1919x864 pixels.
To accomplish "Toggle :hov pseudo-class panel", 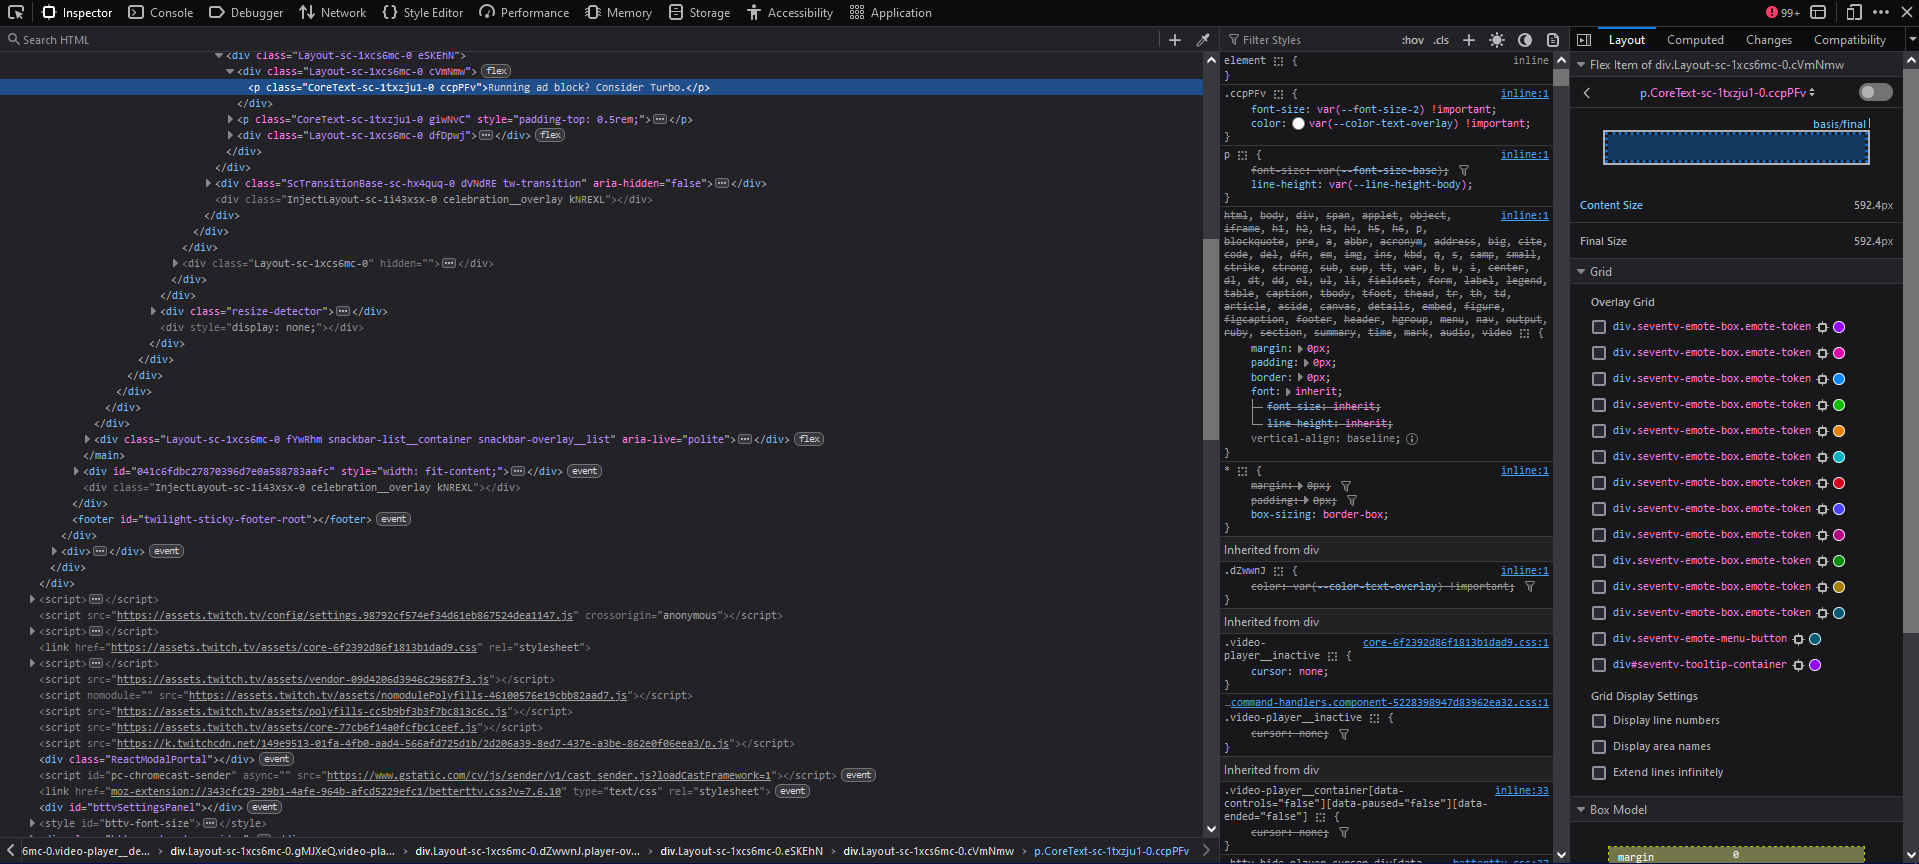I will pos(1412,40).
